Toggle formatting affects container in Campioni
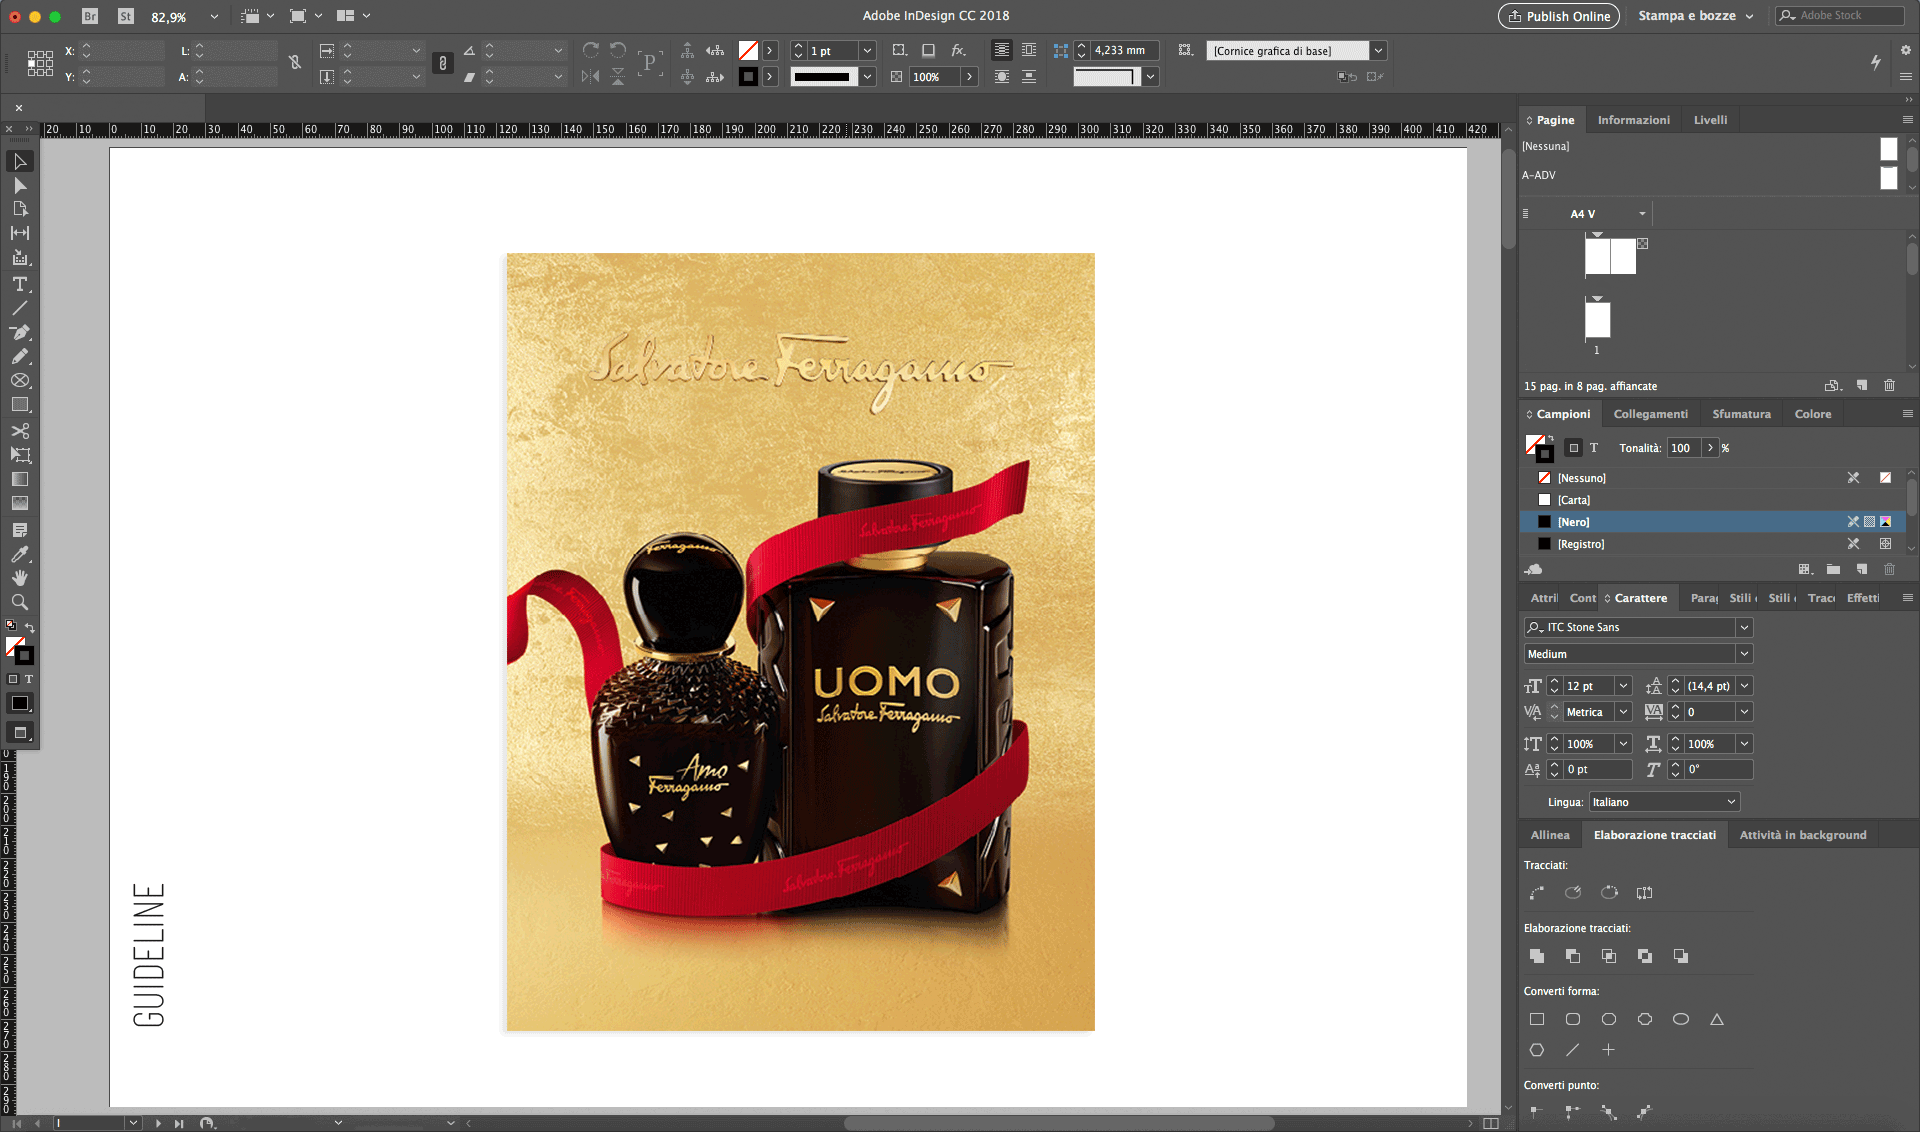The height and width of the screenshot is (1132, 1920). click(x=1574, y=448)
